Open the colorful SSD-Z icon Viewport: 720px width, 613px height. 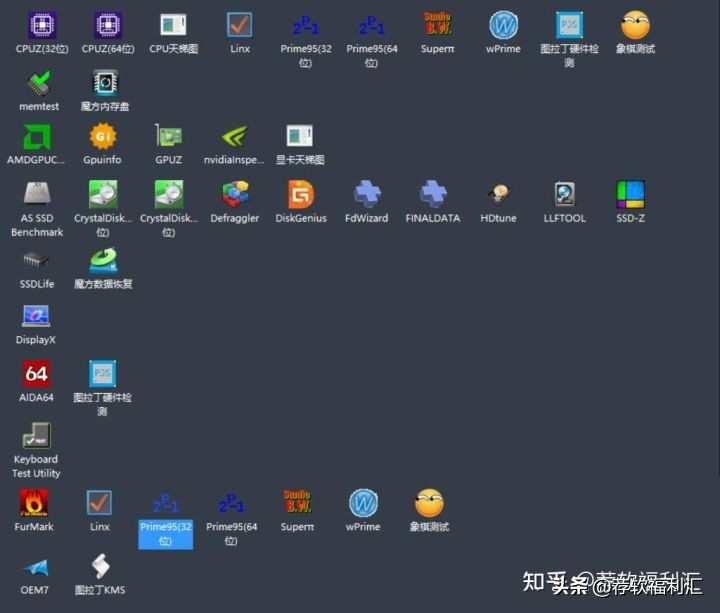[x=630, y=194]
